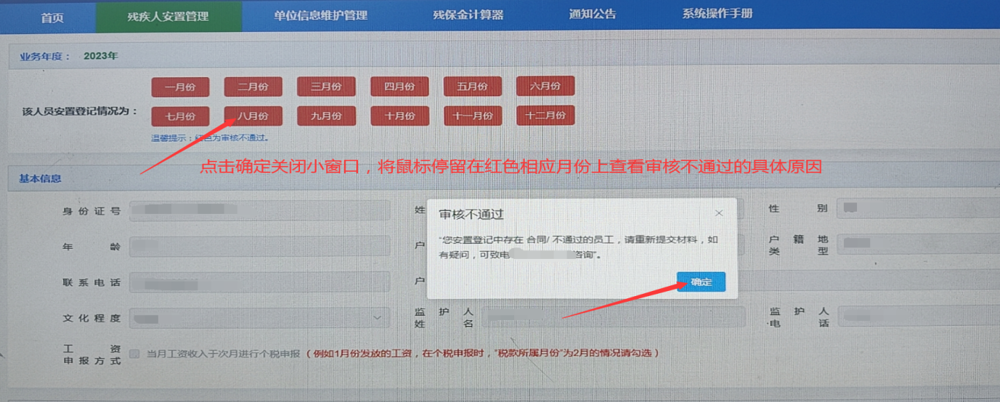Click the 二月份 month button
The image size is (1000, 402).
click(253, 87)
